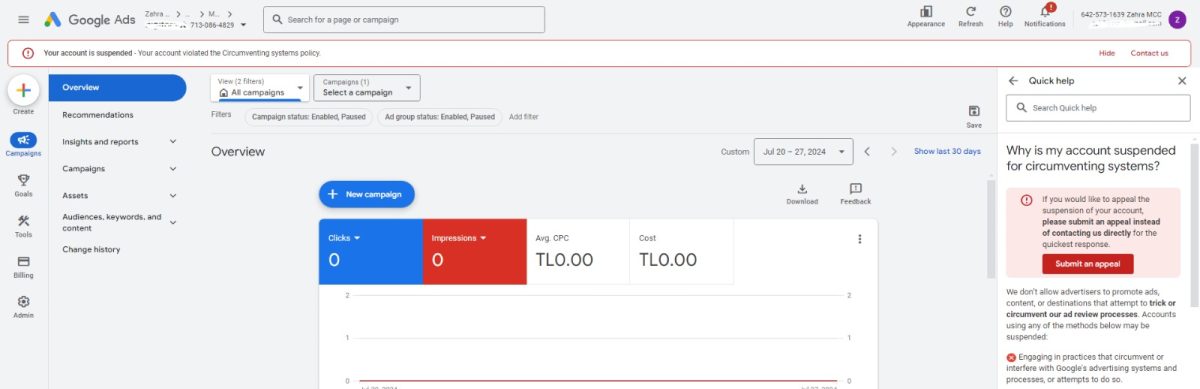
Task: Click Show last 30 days link
Action: 947,151
